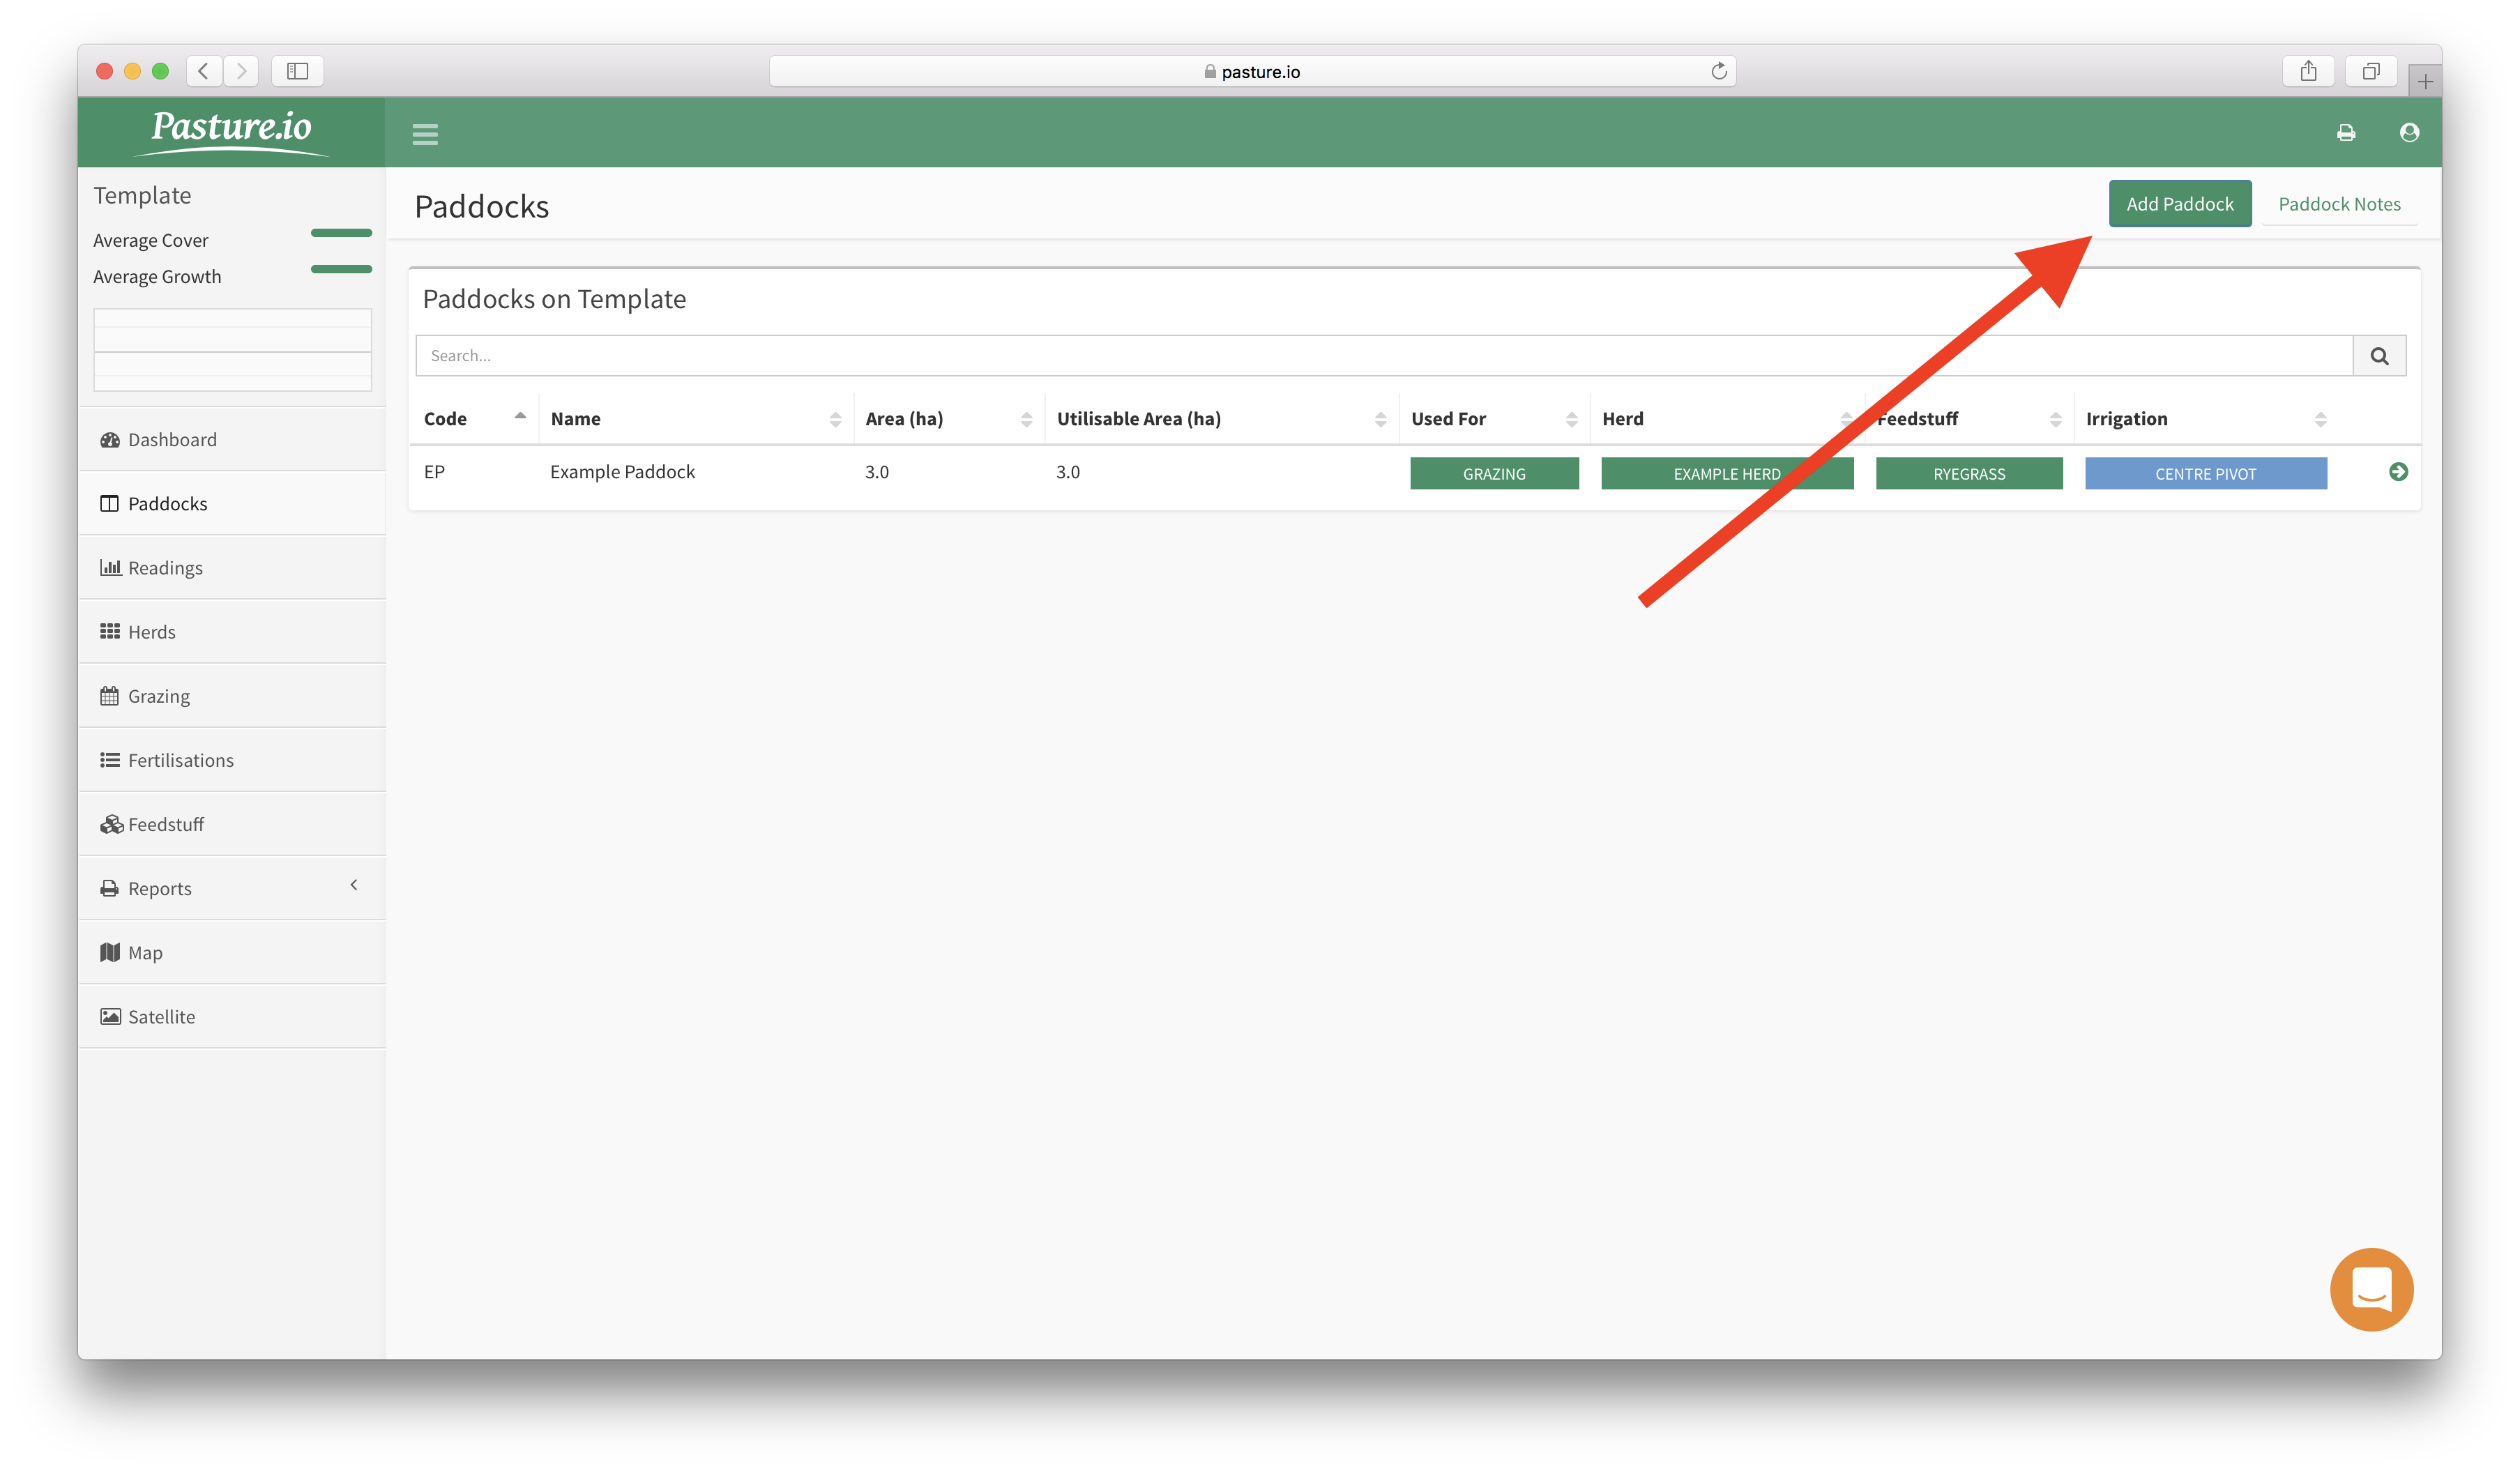Click the Example Paddock name cell
The width and height of the screenshot is (2520, 1471).
(x=622, y=472)
